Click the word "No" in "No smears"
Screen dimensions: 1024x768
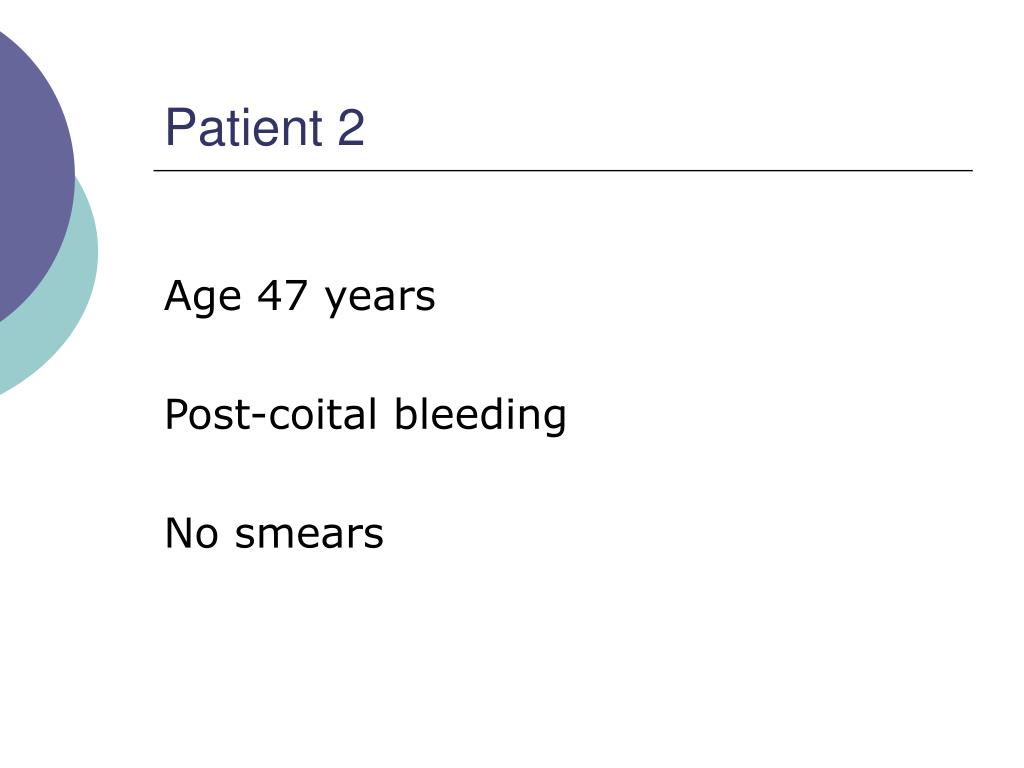pyautogui.click(x=191, y=533)
